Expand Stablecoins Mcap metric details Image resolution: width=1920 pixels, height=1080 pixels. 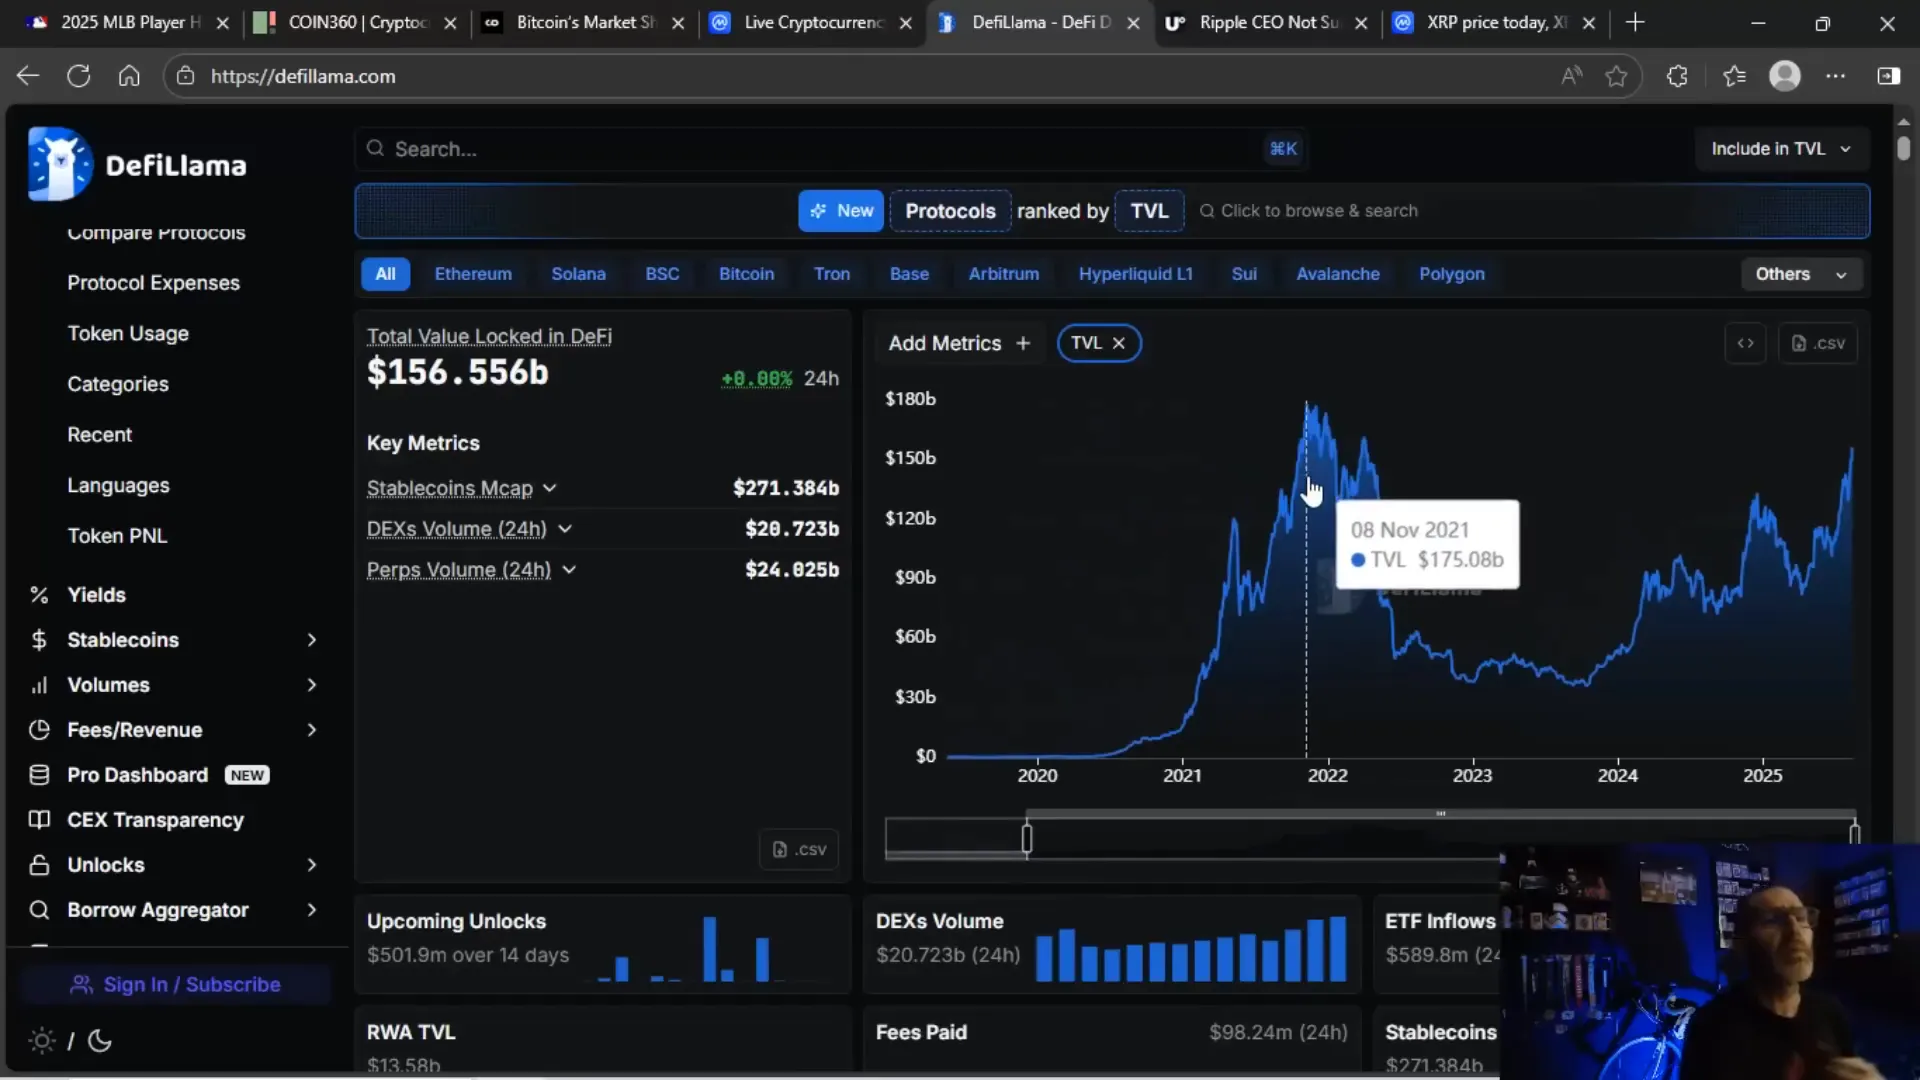(x=550, y=488)
